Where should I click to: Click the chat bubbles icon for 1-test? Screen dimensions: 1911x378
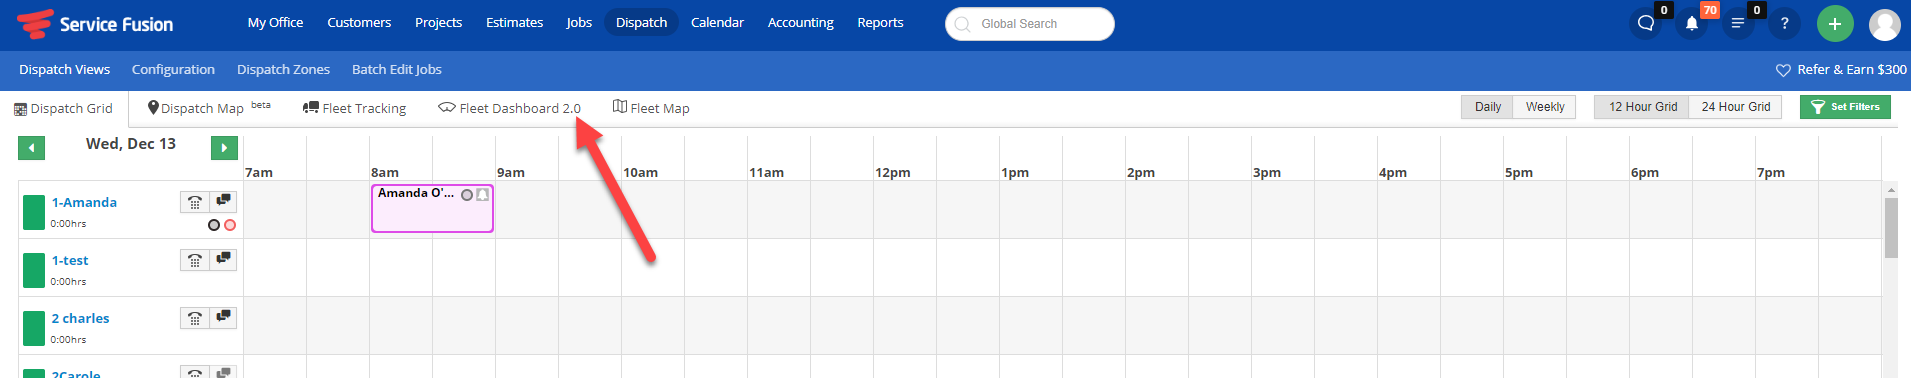click(x=224, y=260)
